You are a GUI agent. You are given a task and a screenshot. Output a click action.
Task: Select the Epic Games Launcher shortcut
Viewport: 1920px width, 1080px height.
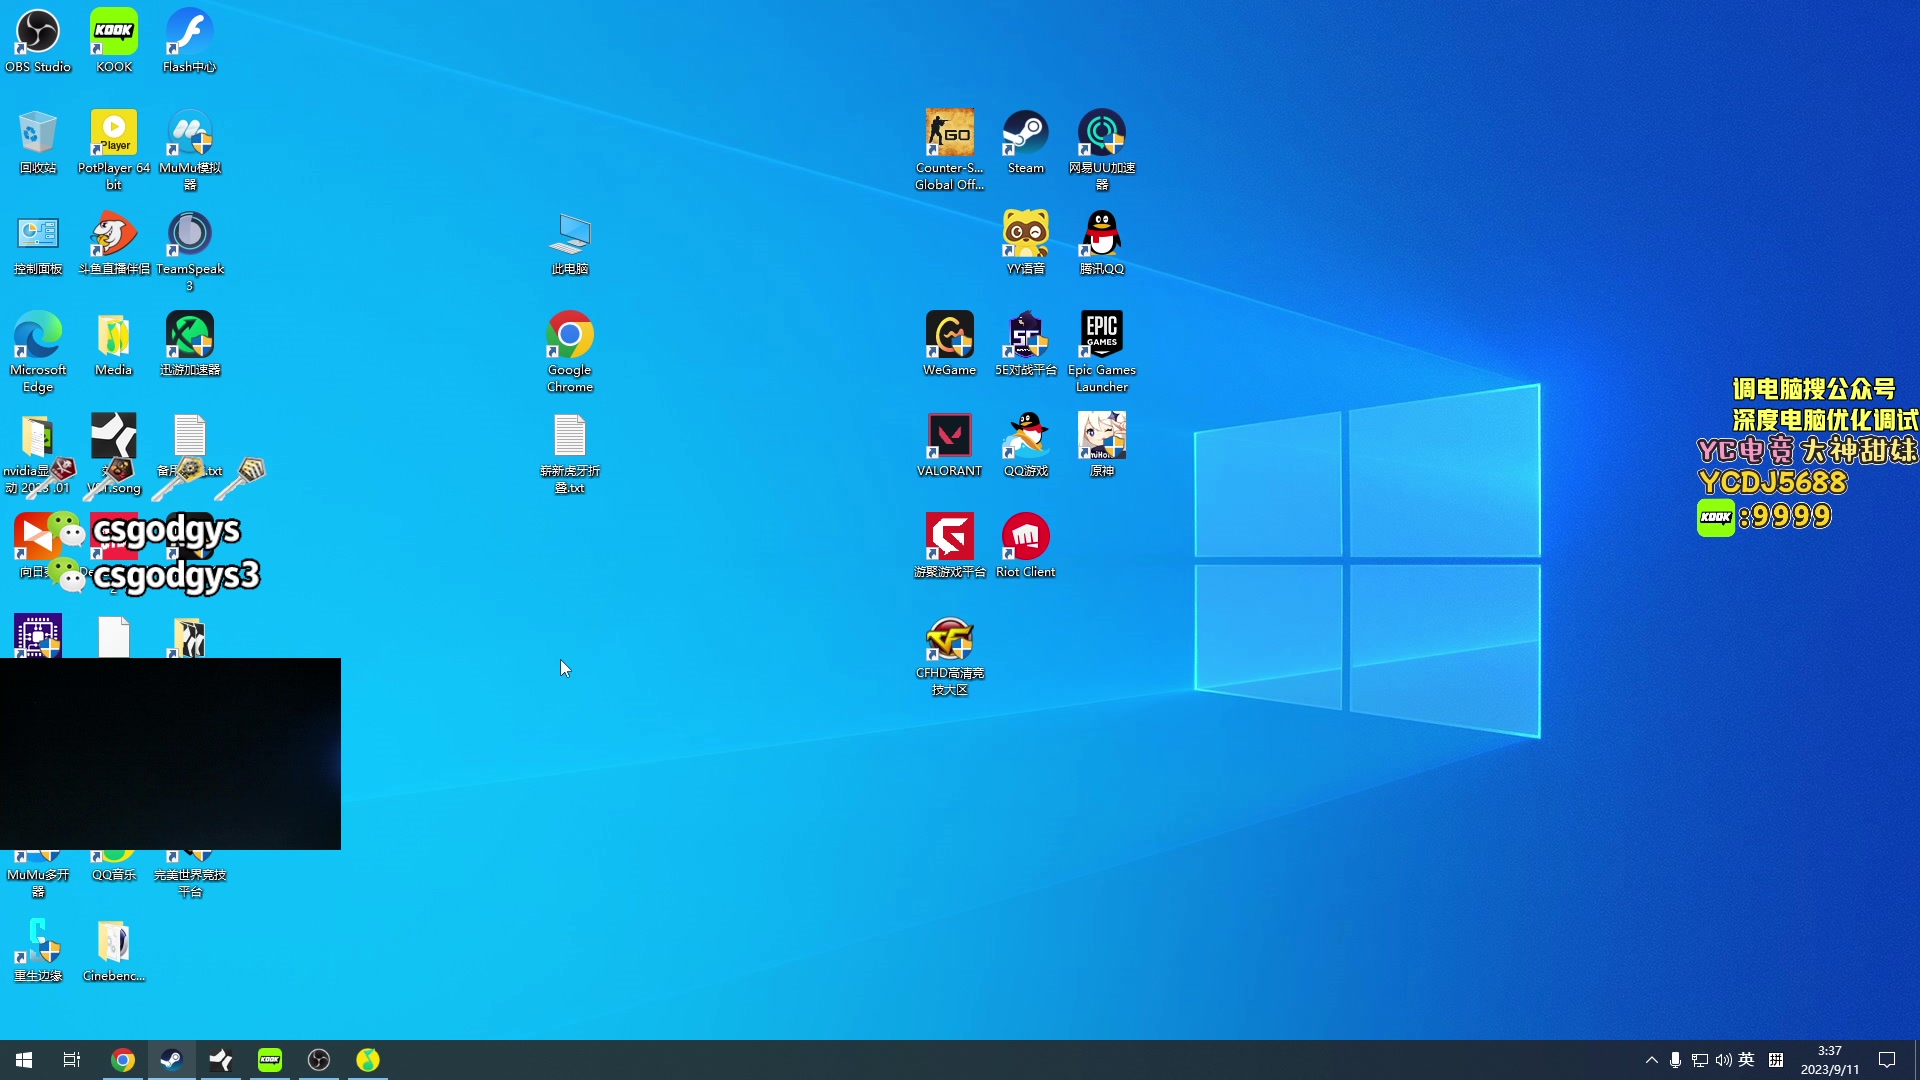pos(1102,352)
